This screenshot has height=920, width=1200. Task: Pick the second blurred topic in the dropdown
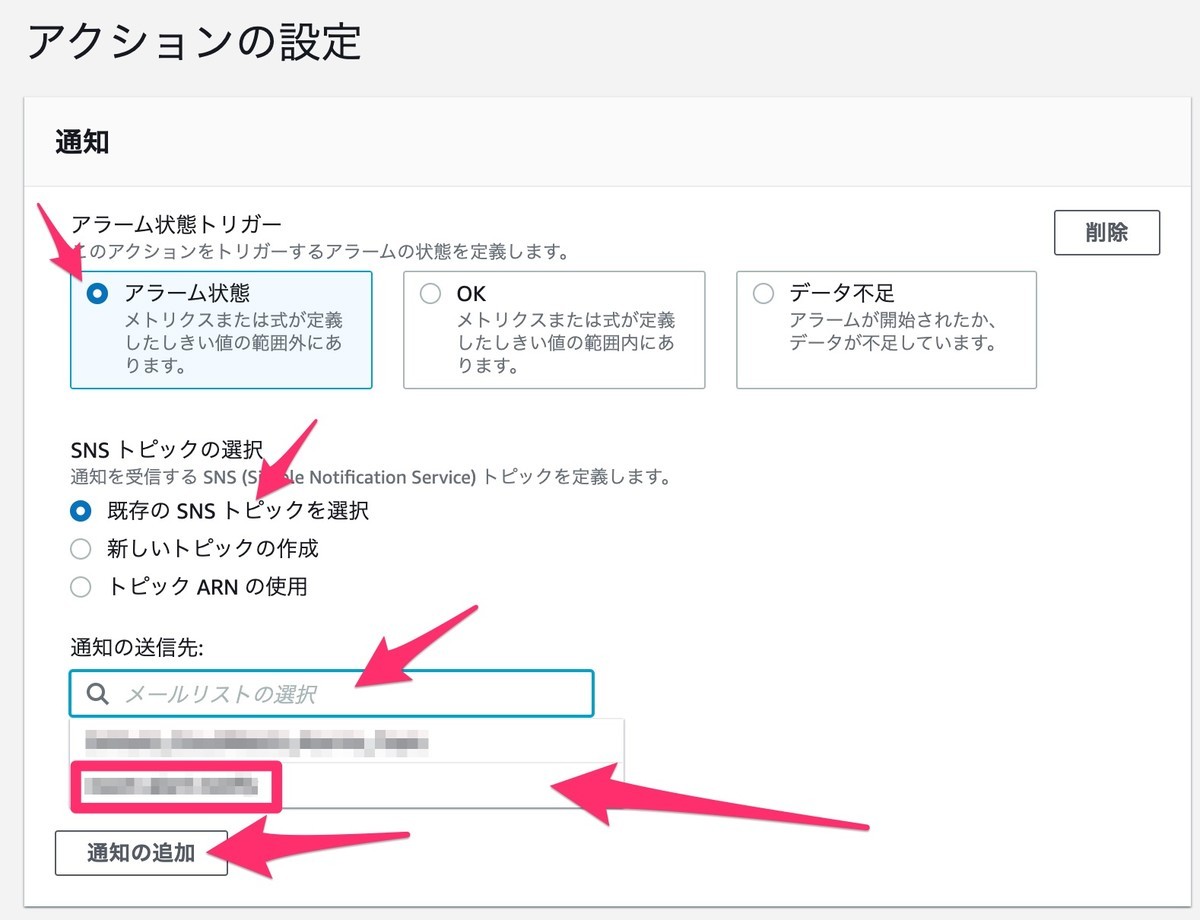click(347, 786)
